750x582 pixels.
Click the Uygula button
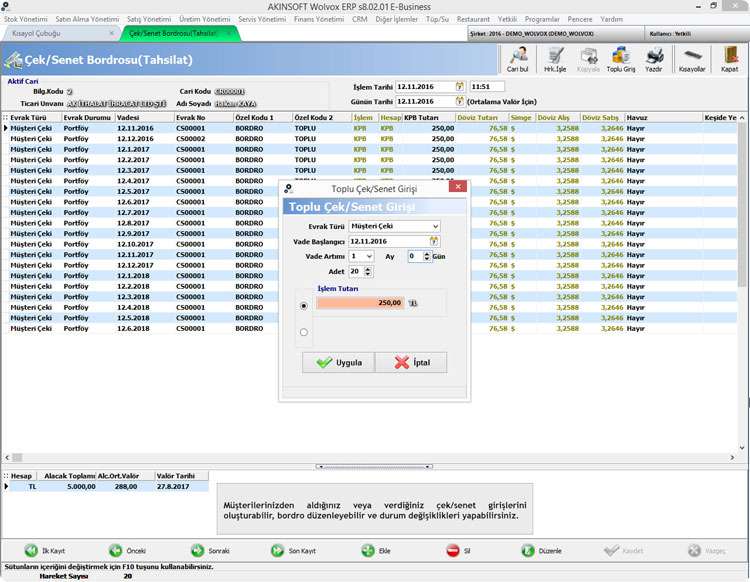(339, 362)
